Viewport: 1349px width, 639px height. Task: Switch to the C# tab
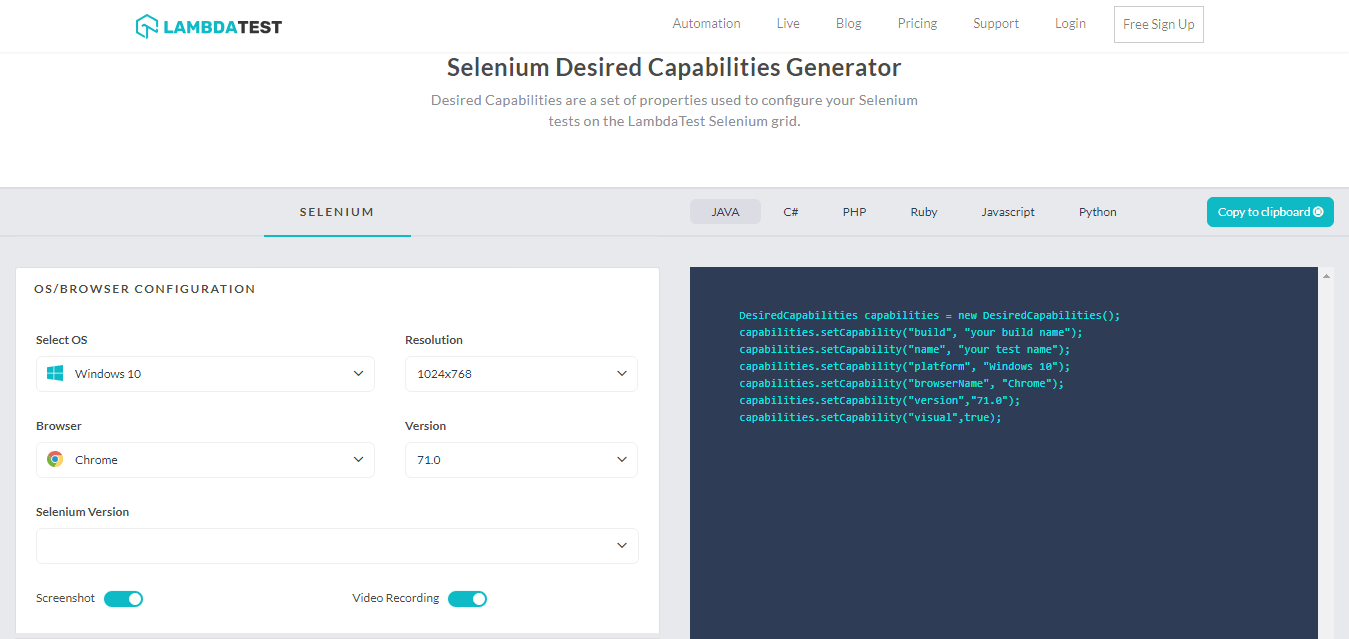(x=790, y=211)
